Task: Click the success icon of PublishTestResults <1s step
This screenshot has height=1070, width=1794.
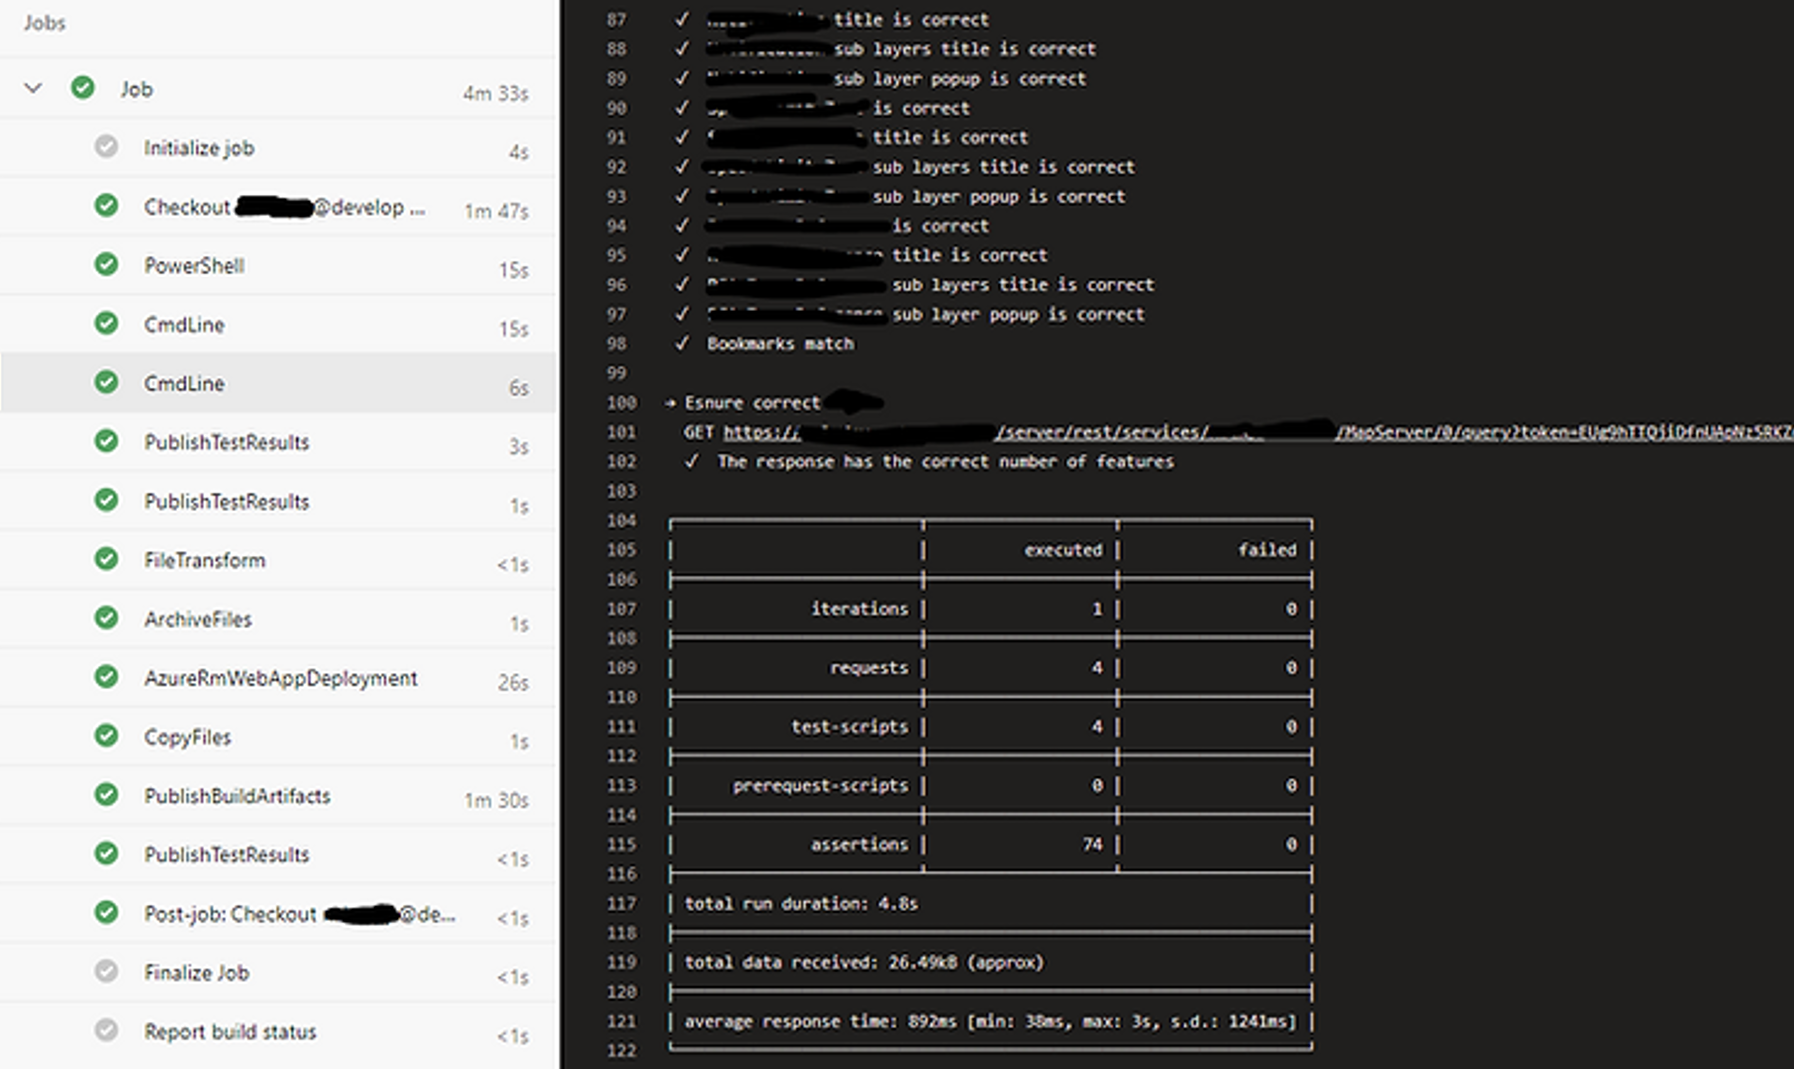Action: click(106, 854)
